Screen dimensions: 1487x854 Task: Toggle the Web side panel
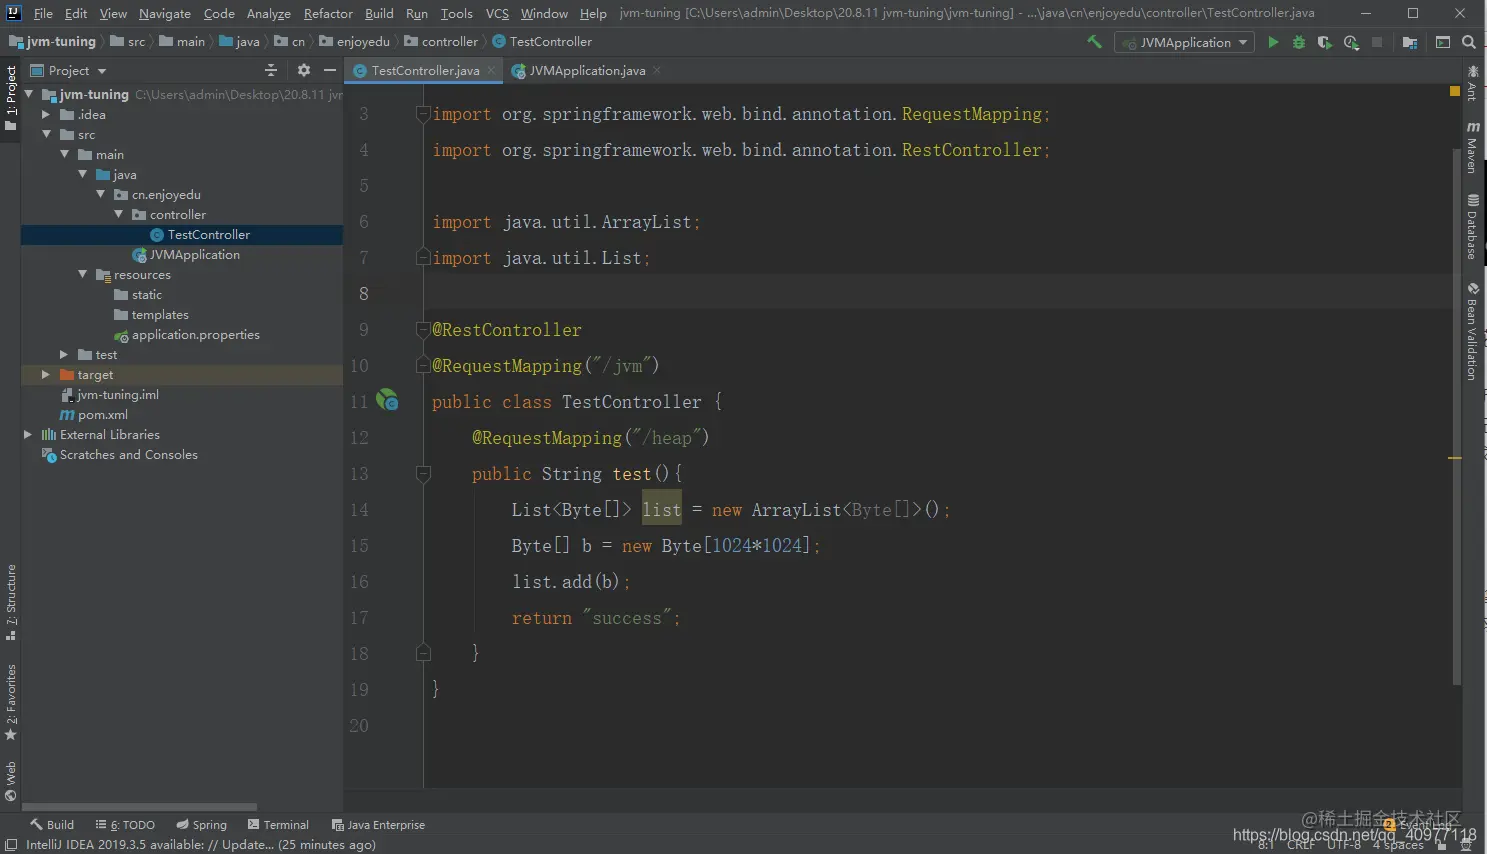(x=11, y=781)
